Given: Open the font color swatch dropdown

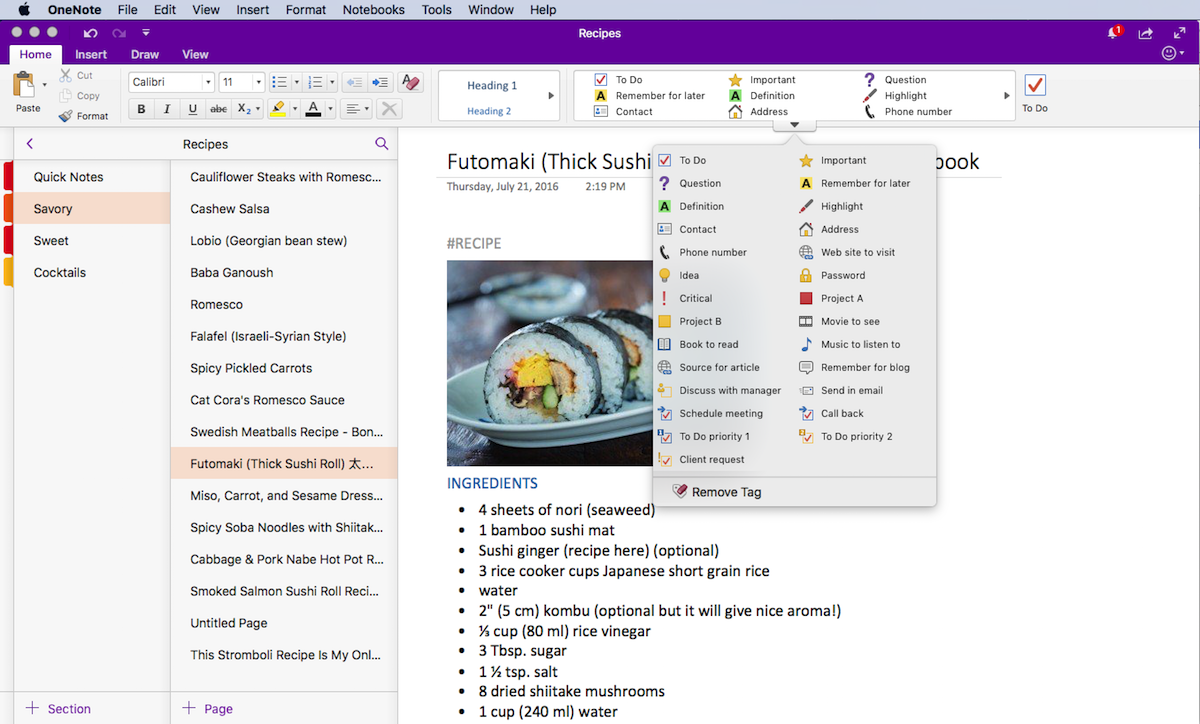Looking at the screenshot, I should pyautogui.click(x=330, y=108).
